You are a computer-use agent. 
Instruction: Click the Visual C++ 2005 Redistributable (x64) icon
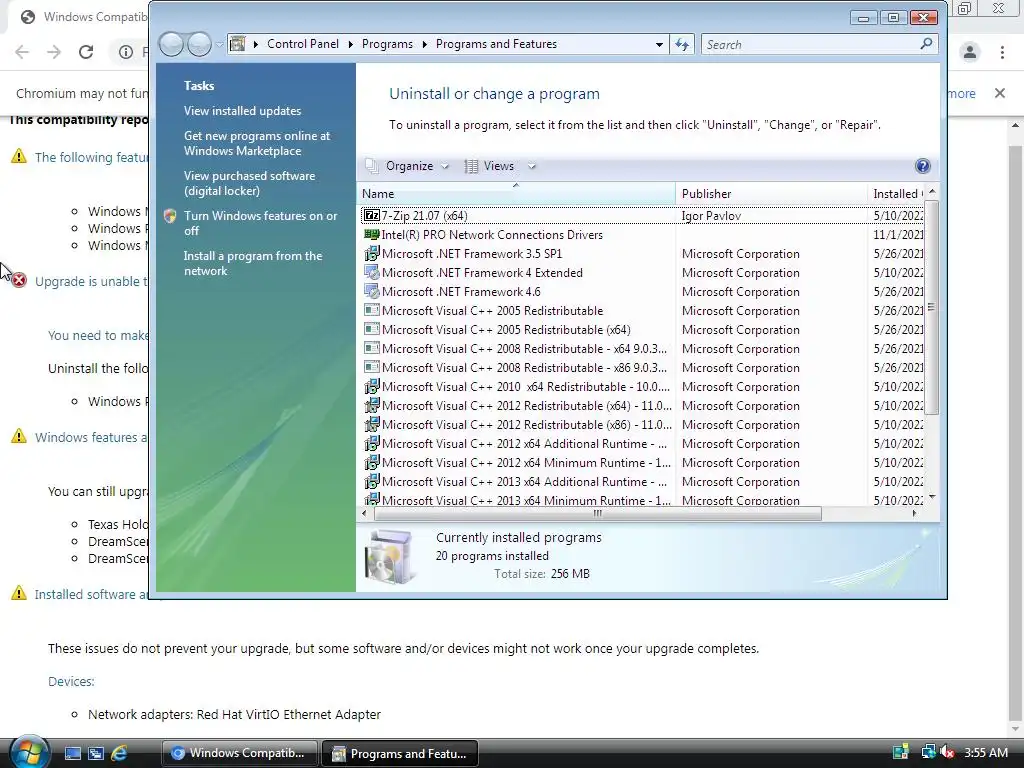pos(372,329)
